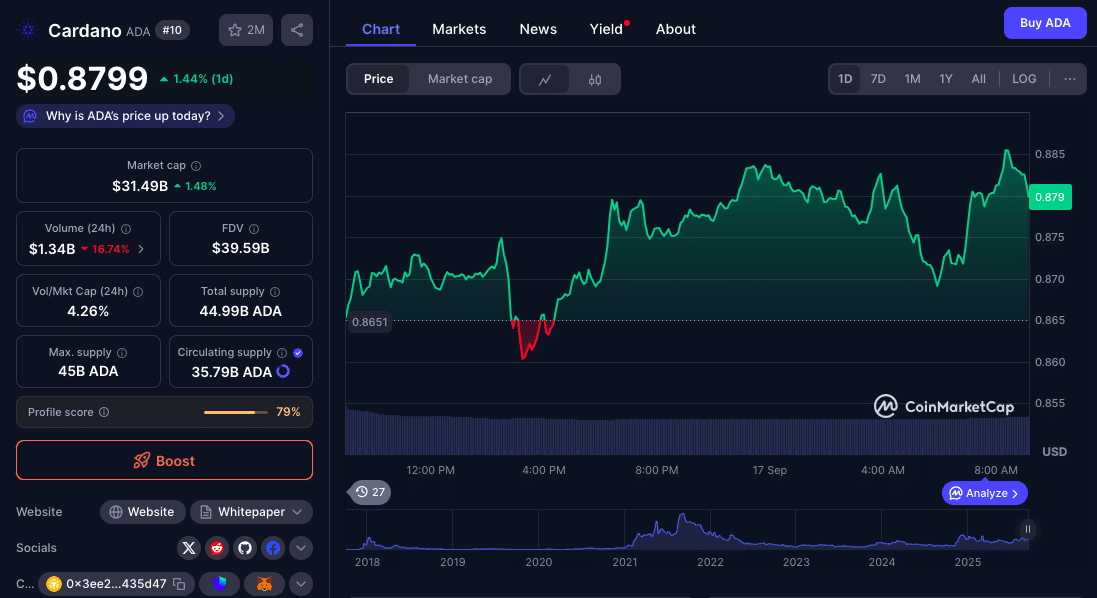Expand Volume (24h) details arrow

141,249
